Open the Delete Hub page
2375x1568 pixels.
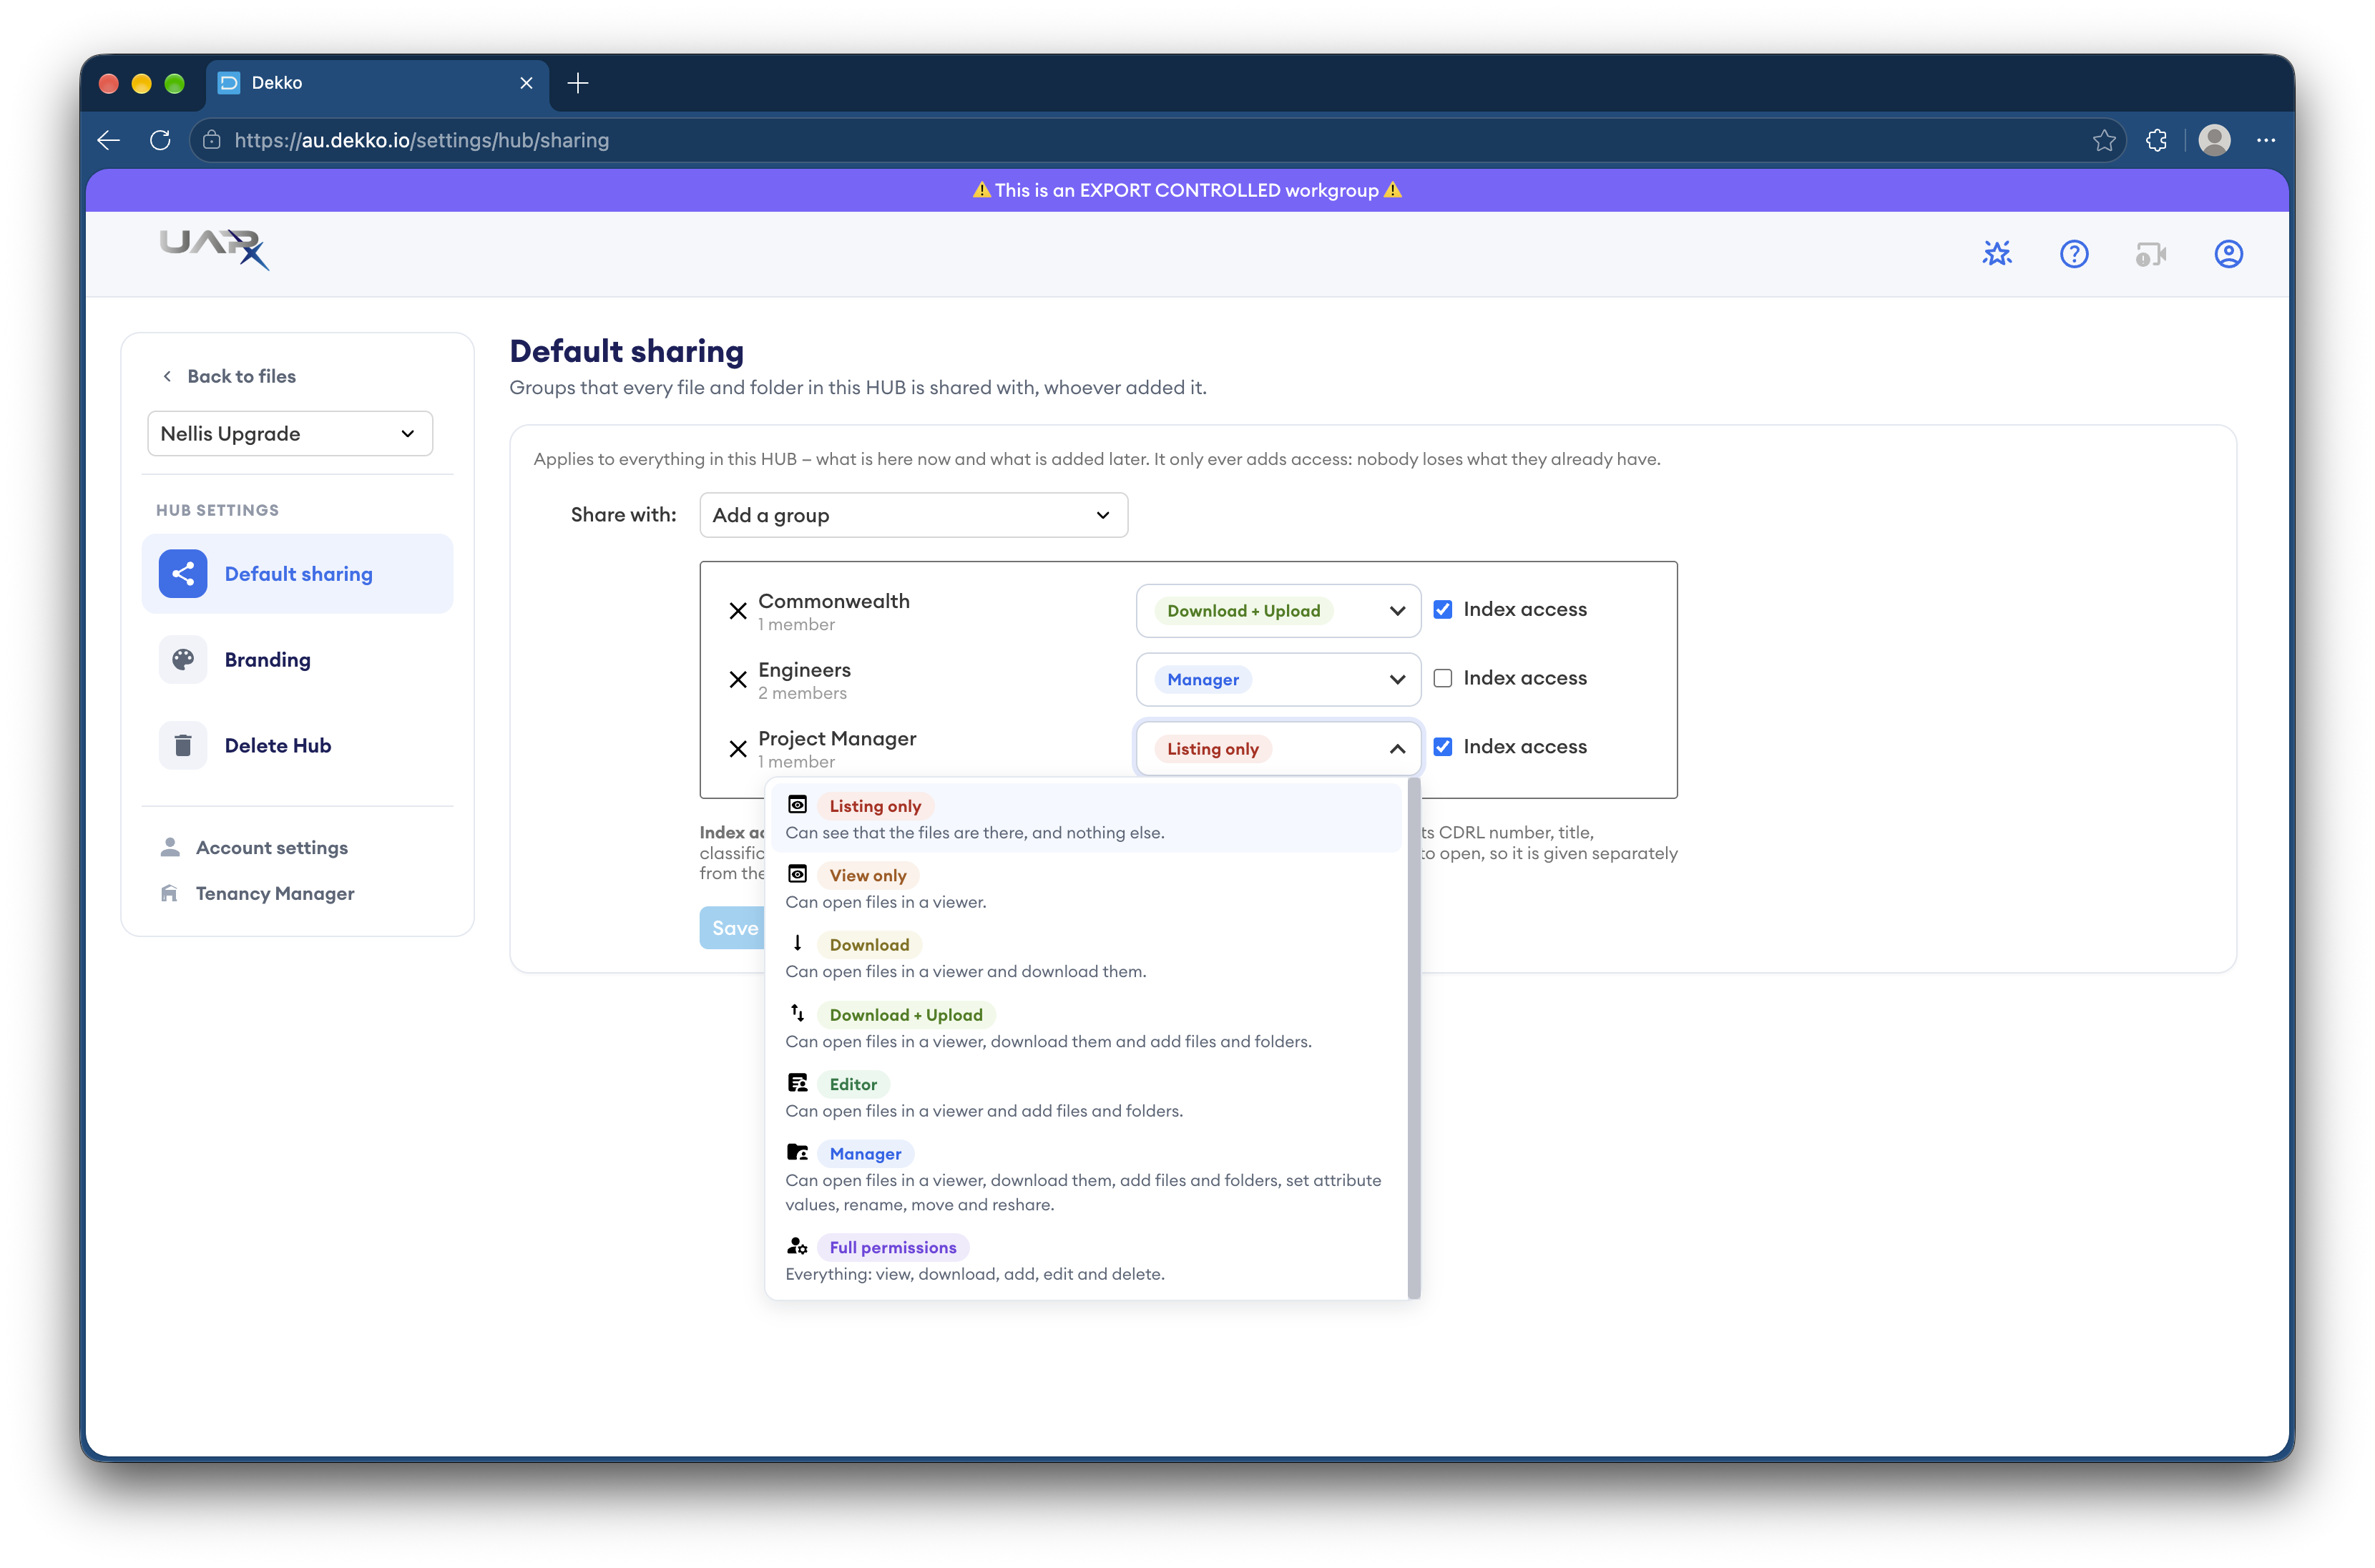[x=297, y=746]
